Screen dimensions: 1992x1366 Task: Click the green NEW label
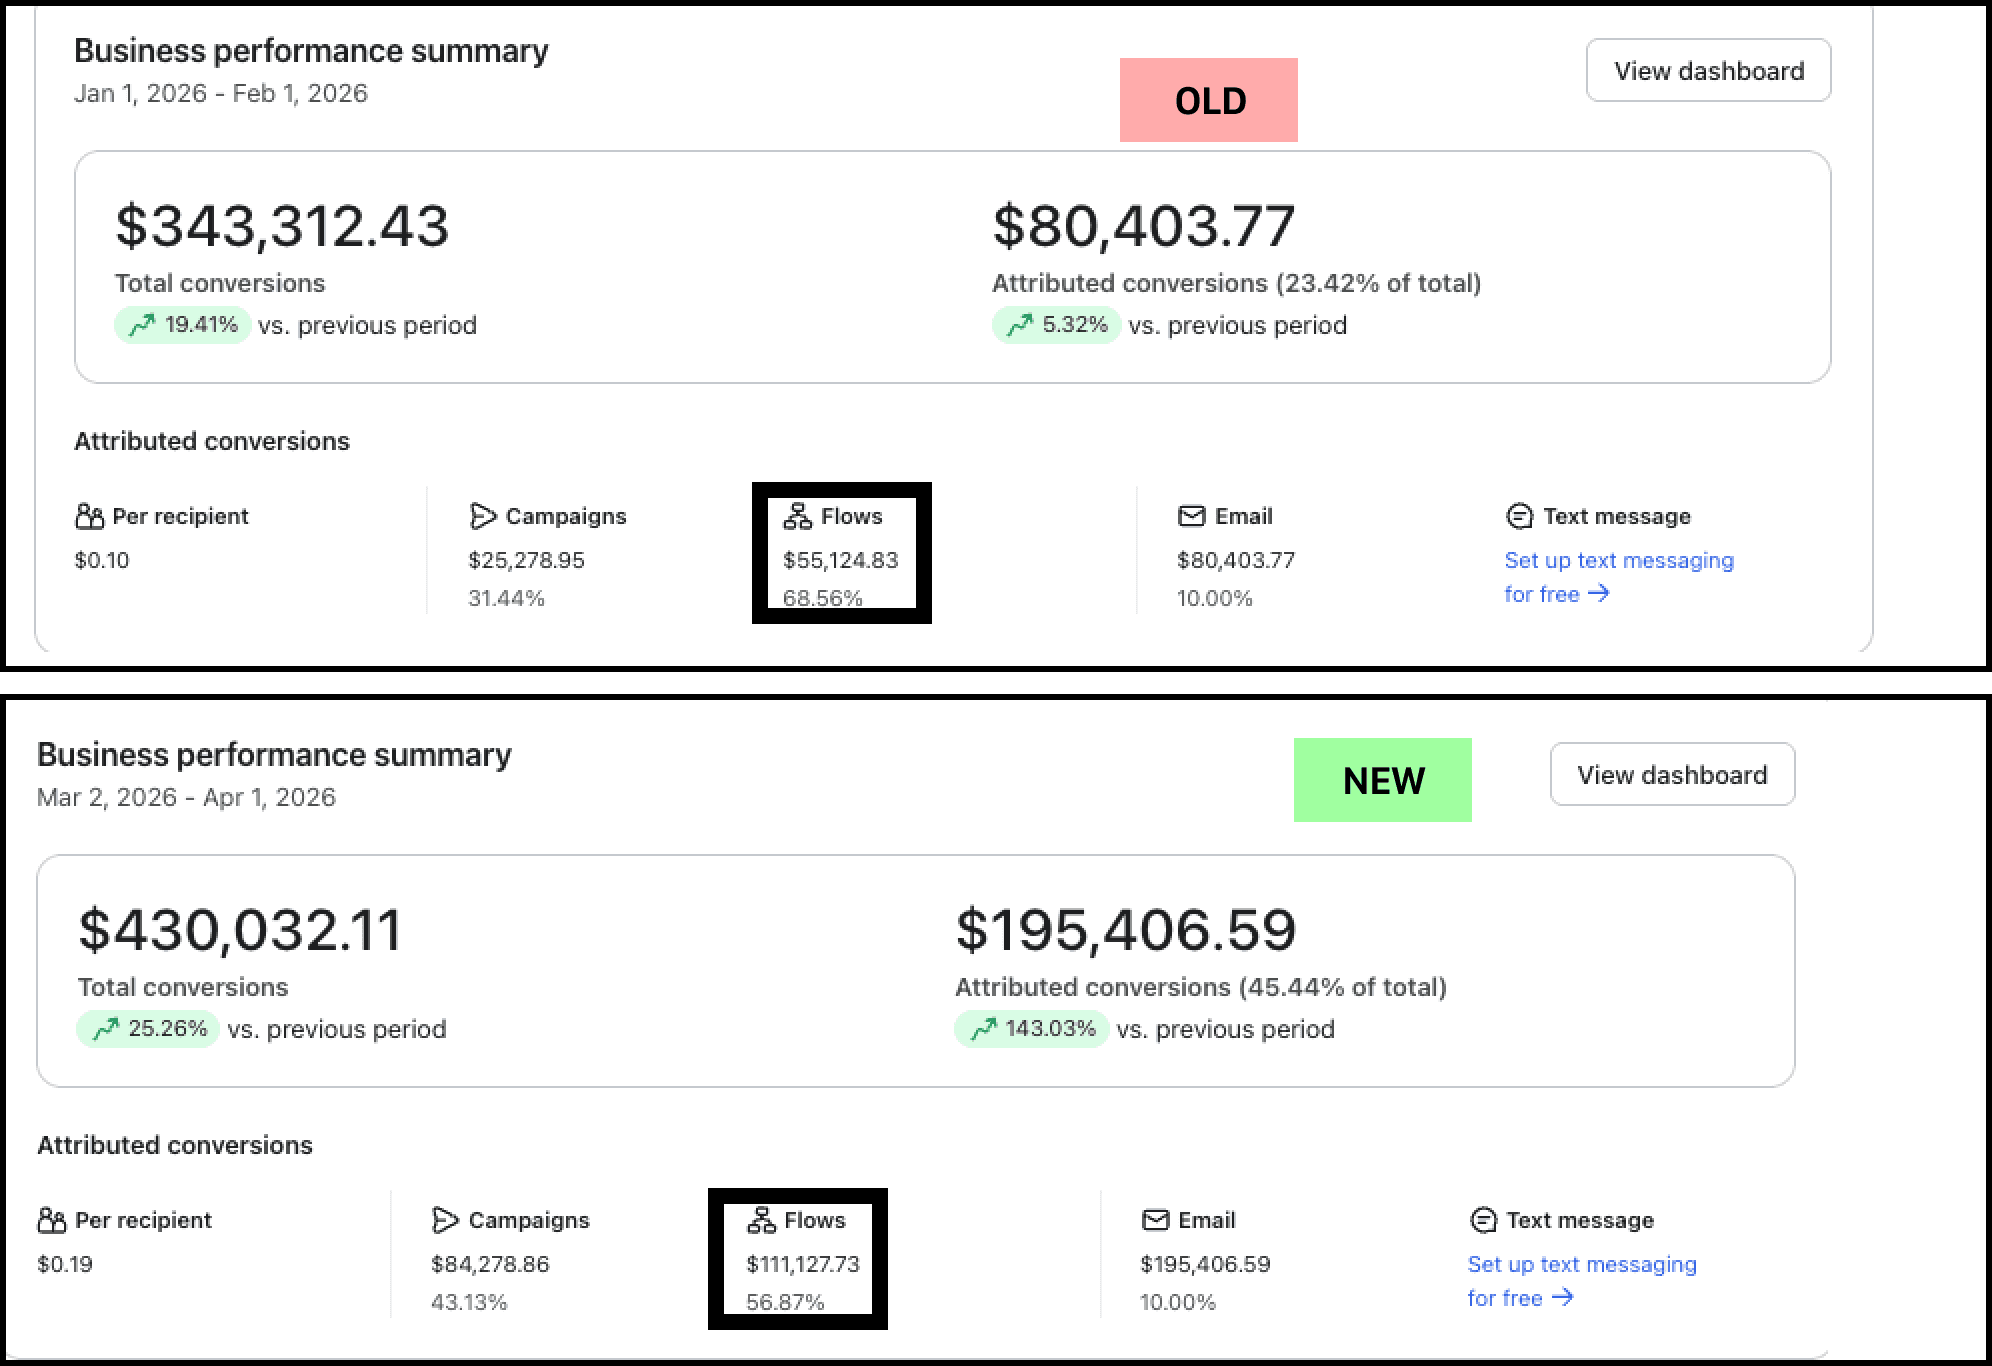tap(1382, 780)
